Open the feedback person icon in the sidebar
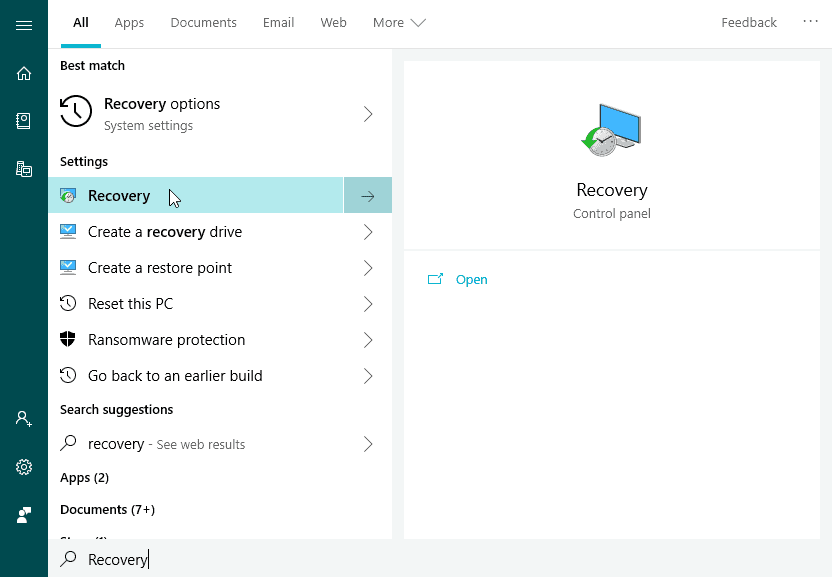Viewport: 832px width, 577px height. (x=24, y=515)
